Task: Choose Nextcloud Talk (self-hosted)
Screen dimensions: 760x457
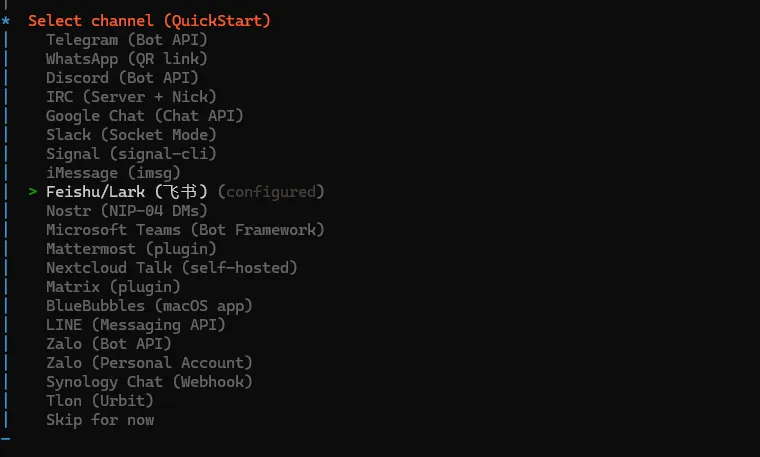Action: (x=172, y=268)
